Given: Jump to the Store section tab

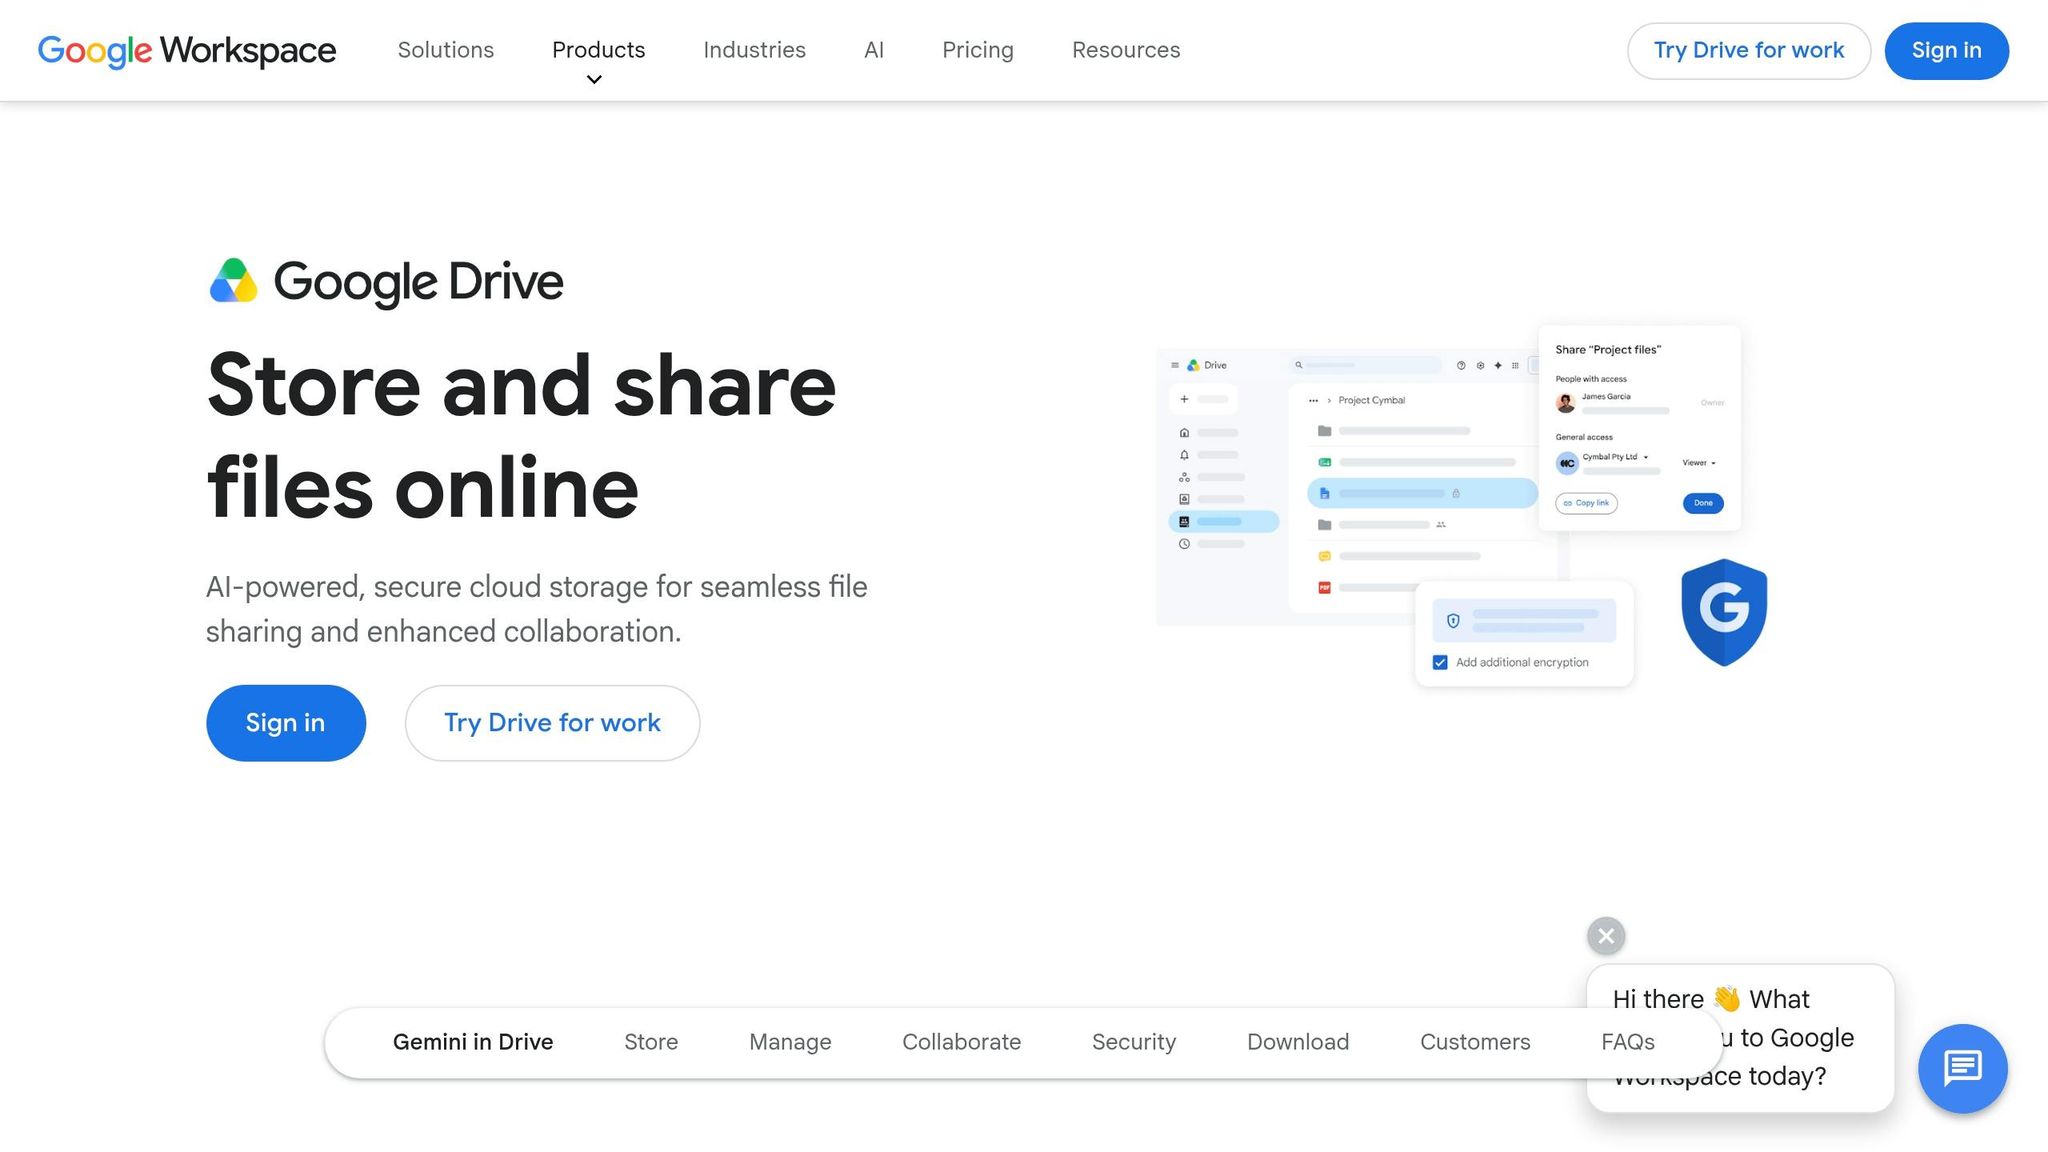Looking at the screenshot, I should point(651,1042).
